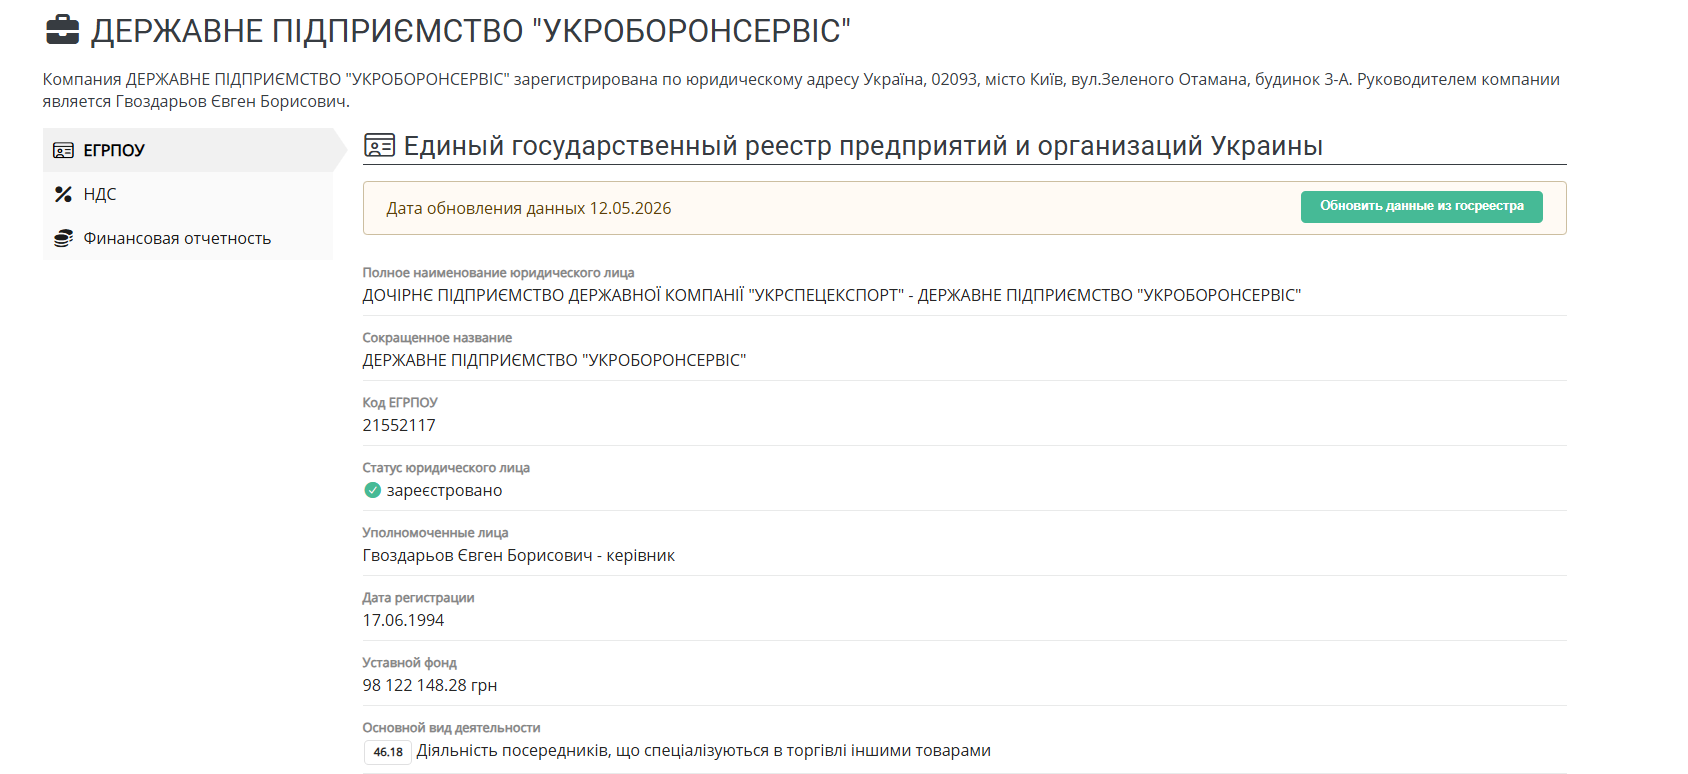Image resolution: width=1688 pixels, height=774 pixels.
Task: Click the page title ДЕРЖАВНЕ ПІДПРИЄМСТВО "УКРОБОРОНСЕРВІС"
Action: 470,31
